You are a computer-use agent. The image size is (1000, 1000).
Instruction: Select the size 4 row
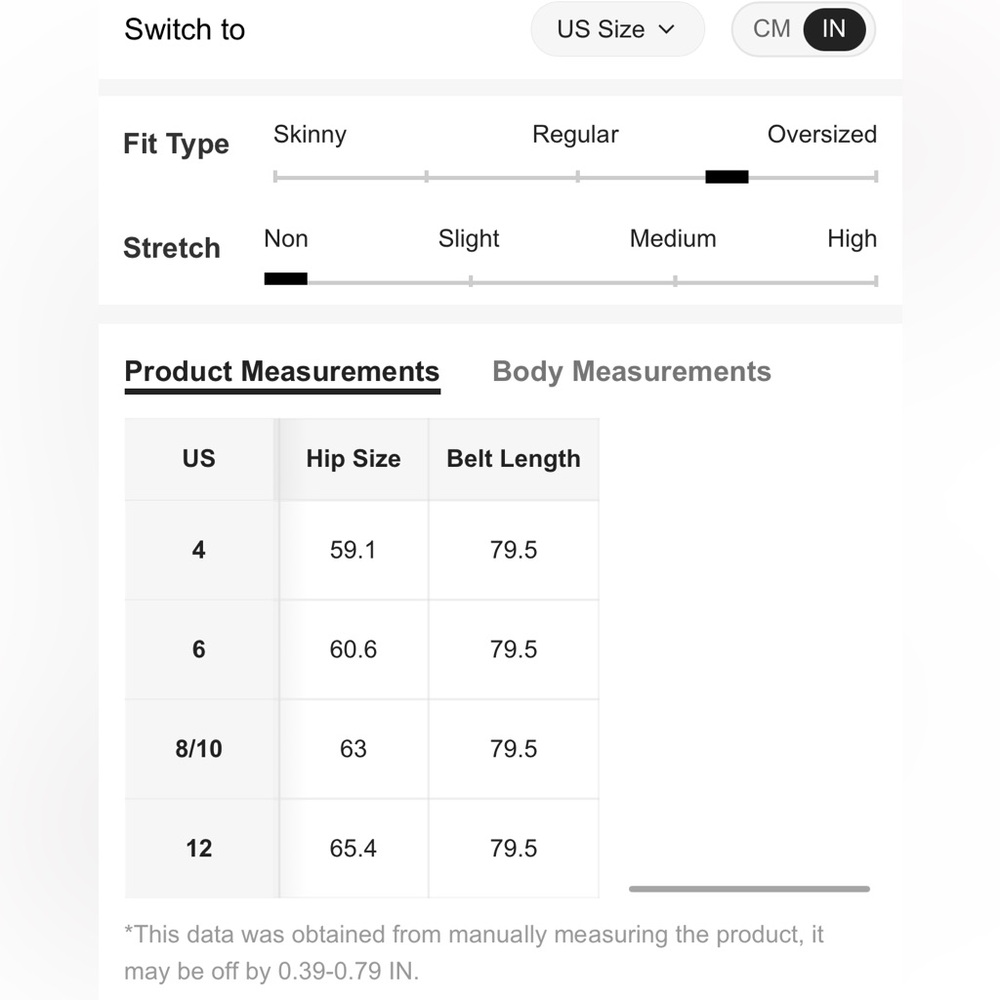coord(362,550)
